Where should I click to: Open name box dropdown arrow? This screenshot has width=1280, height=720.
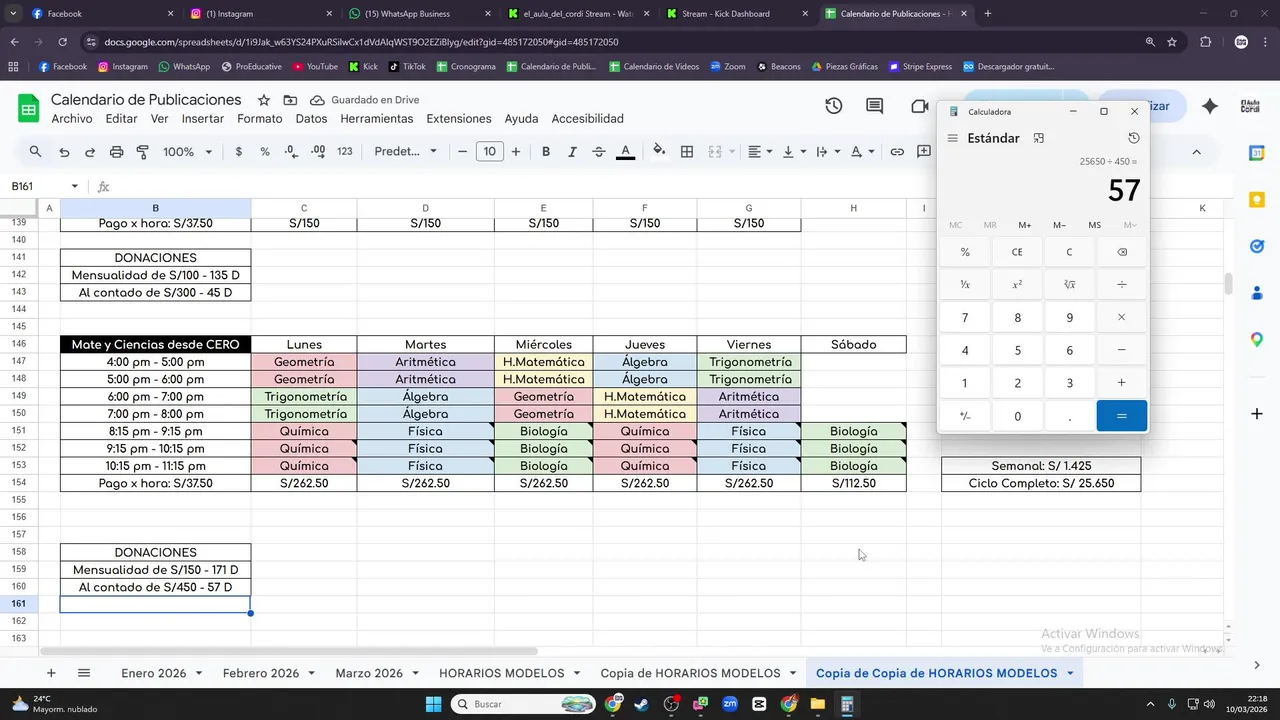pyautogui.click(x=75, y=187)
